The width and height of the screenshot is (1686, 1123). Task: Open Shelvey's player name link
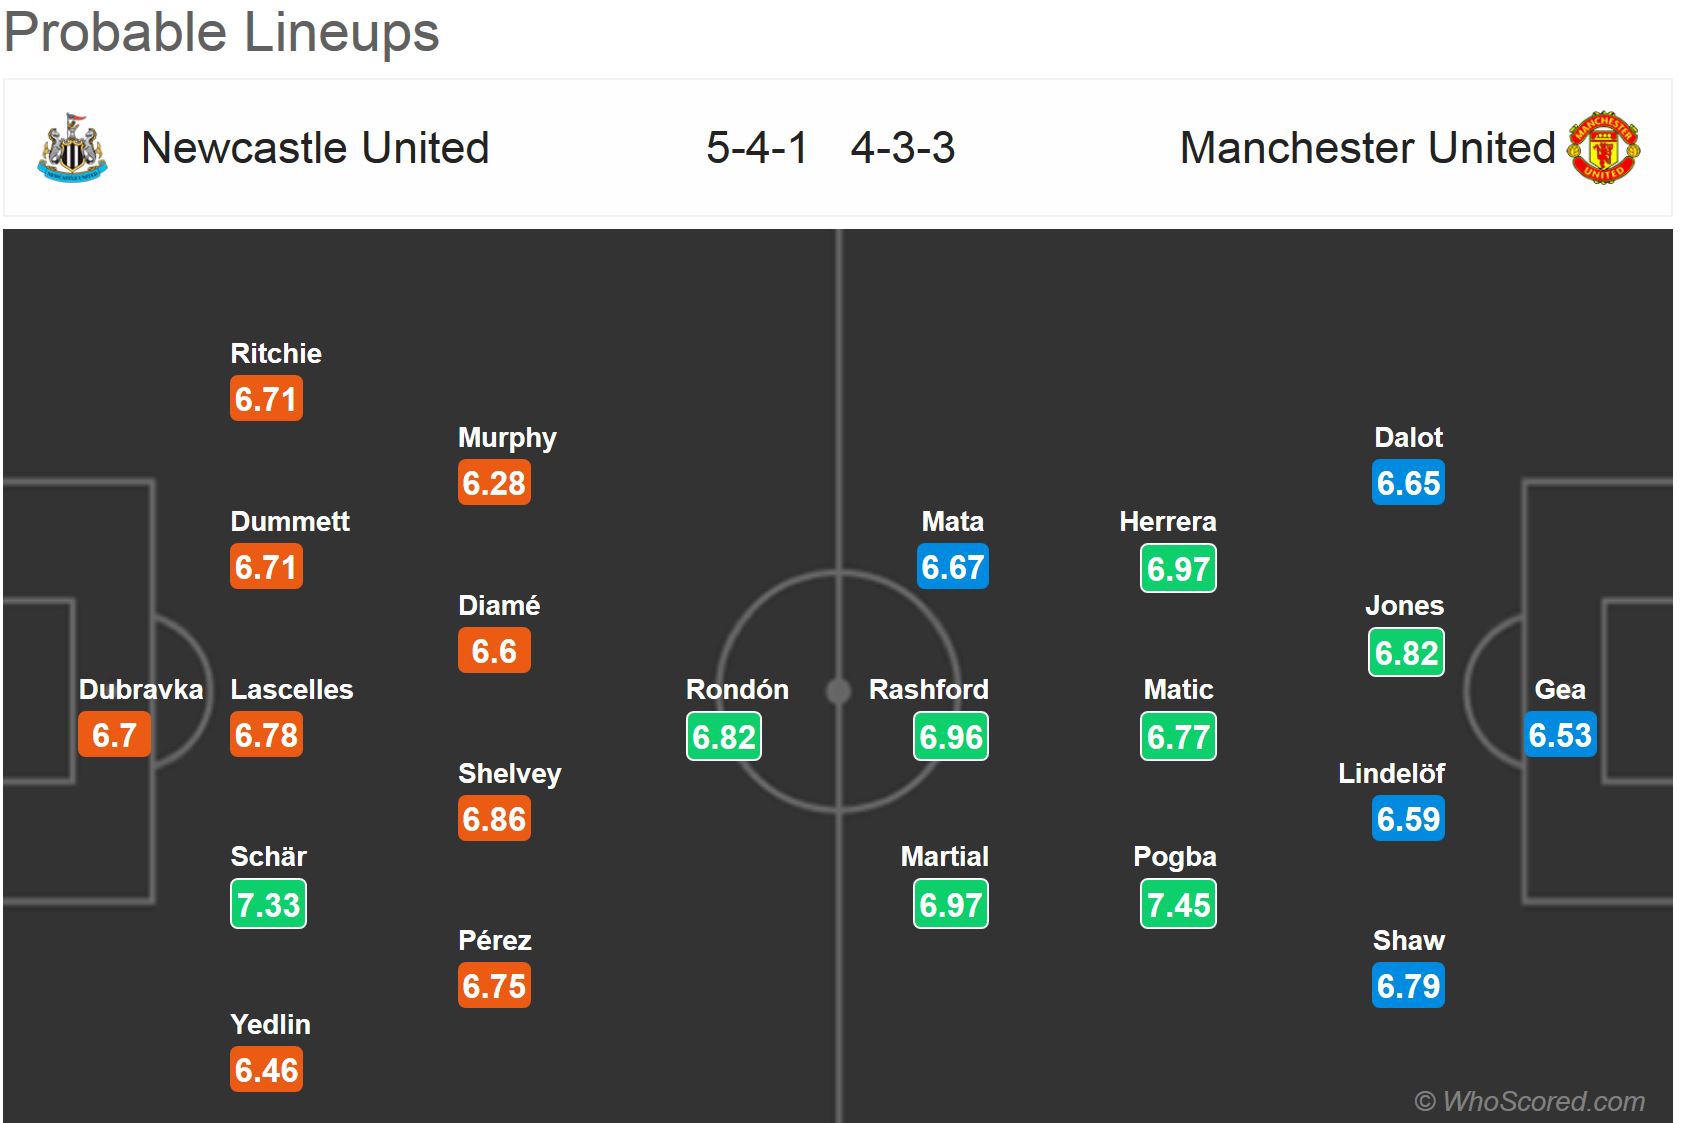pyautogui.click(x=509, y=773)
